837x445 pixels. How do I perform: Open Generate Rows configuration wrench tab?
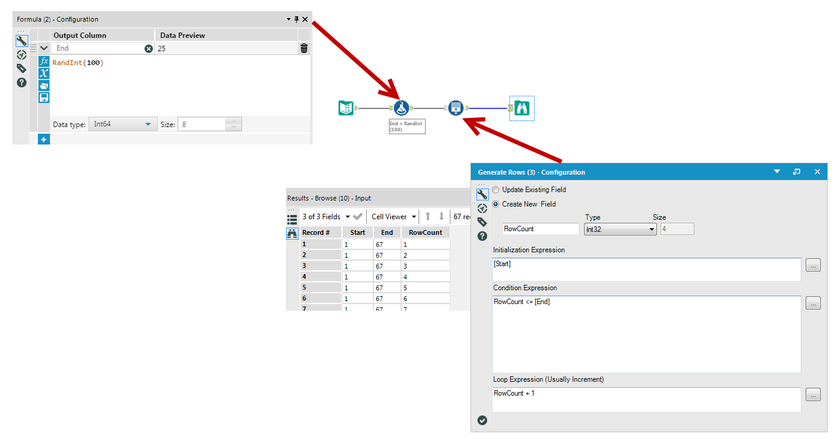click(482, 194)
